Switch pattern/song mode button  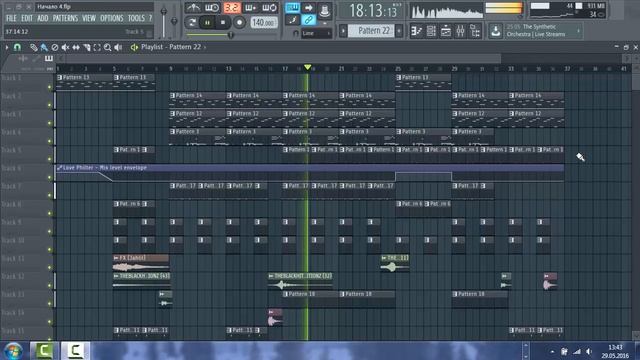[192, 22]
